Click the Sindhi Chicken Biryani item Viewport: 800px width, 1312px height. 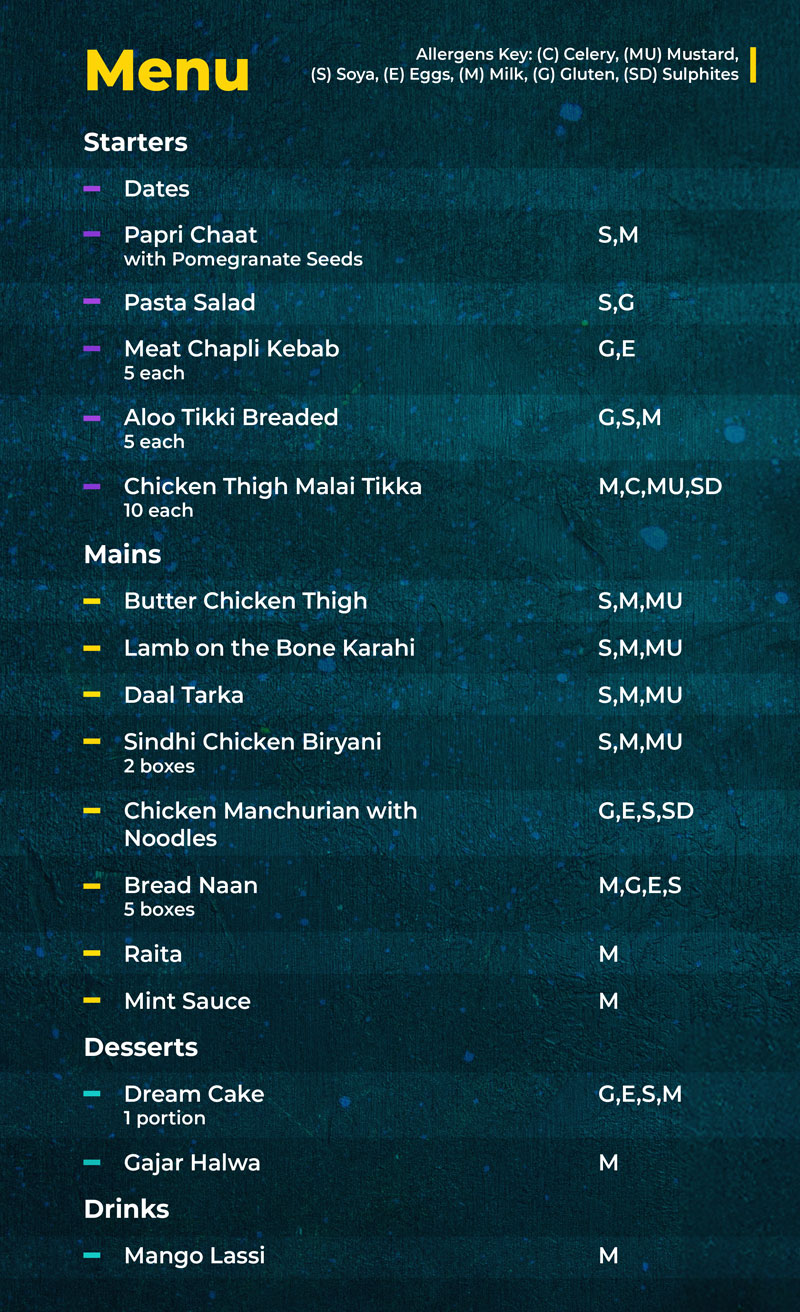click(x=252, y=742)
